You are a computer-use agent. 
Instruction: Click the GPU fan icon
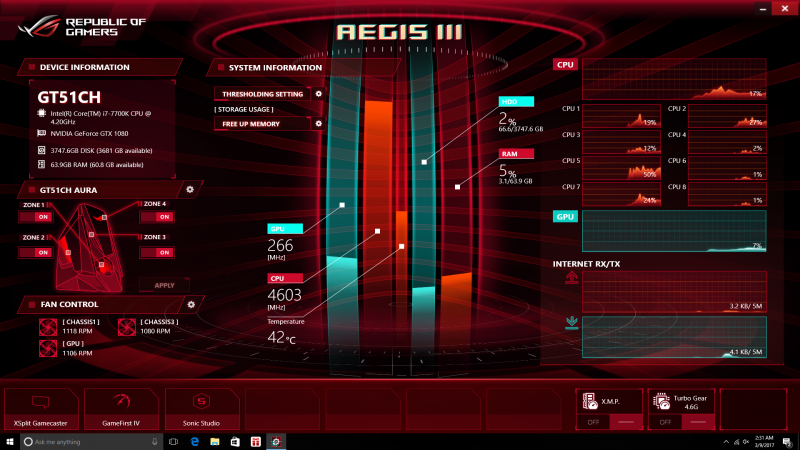(x=48, y=348)
